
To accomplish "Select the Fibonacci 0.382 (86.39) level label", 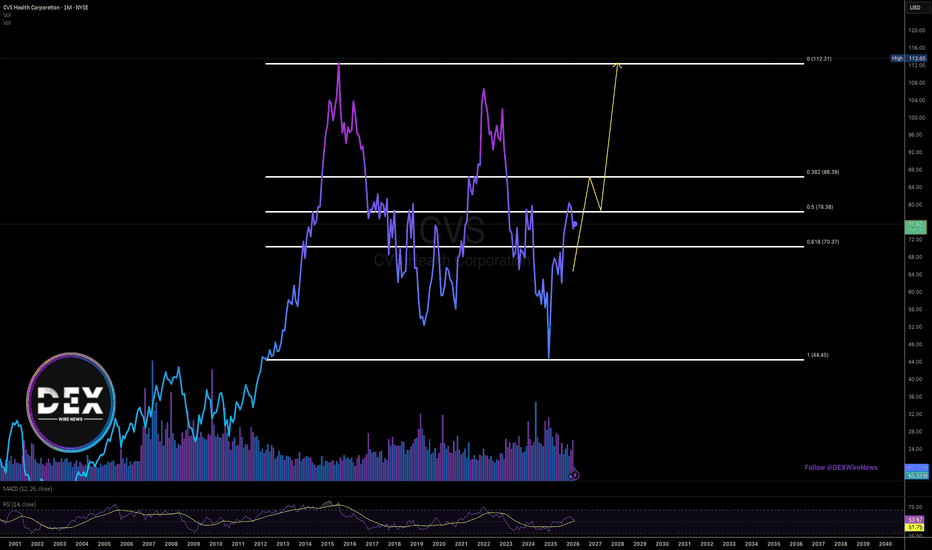I will pos(823,172).
